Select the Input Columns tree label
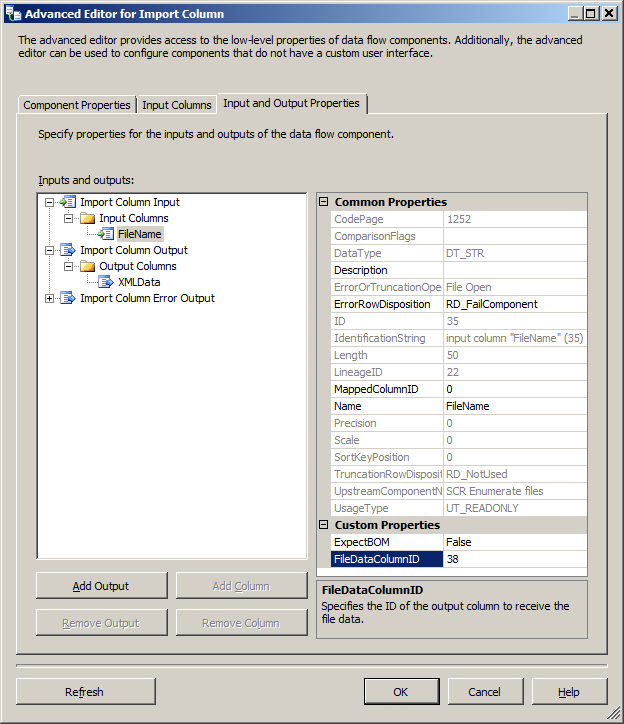624x724 pixels. pos(134,218)
